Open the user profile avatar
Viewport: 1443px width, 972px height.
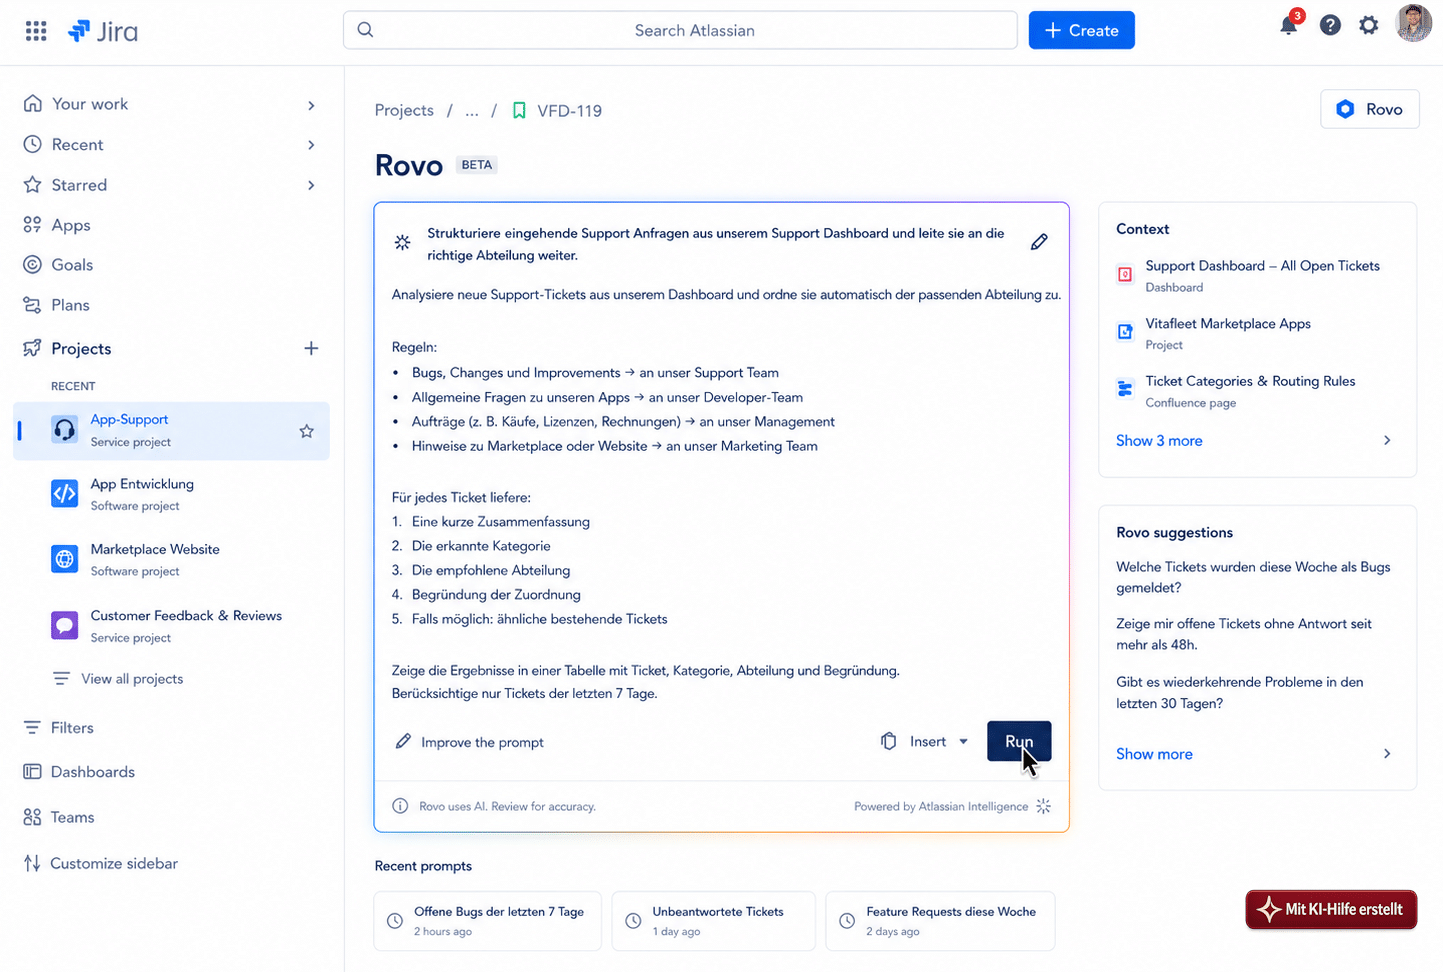(x=1414, y=24)
